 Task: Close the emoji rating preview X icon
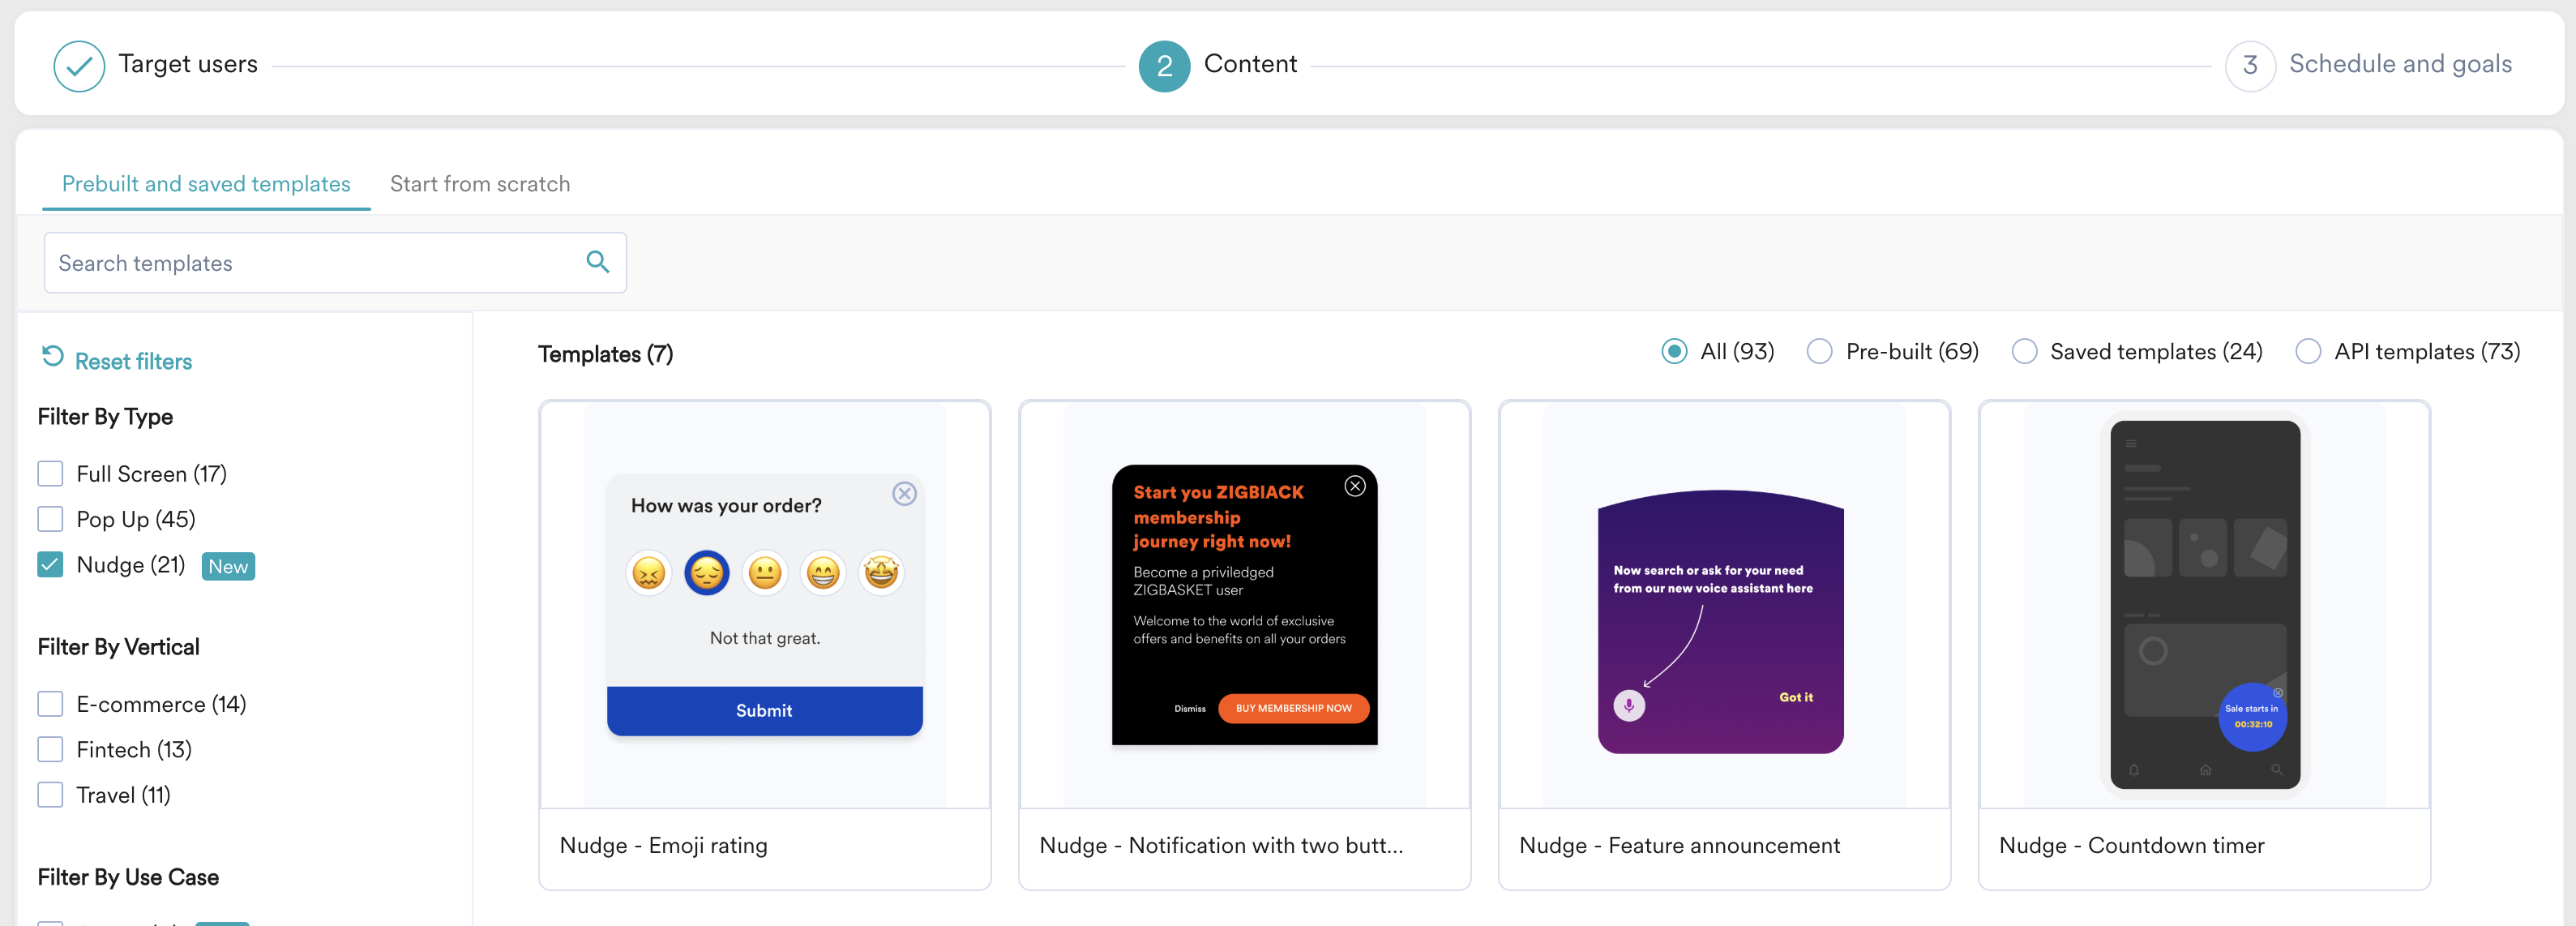click(x=904, y=494)
